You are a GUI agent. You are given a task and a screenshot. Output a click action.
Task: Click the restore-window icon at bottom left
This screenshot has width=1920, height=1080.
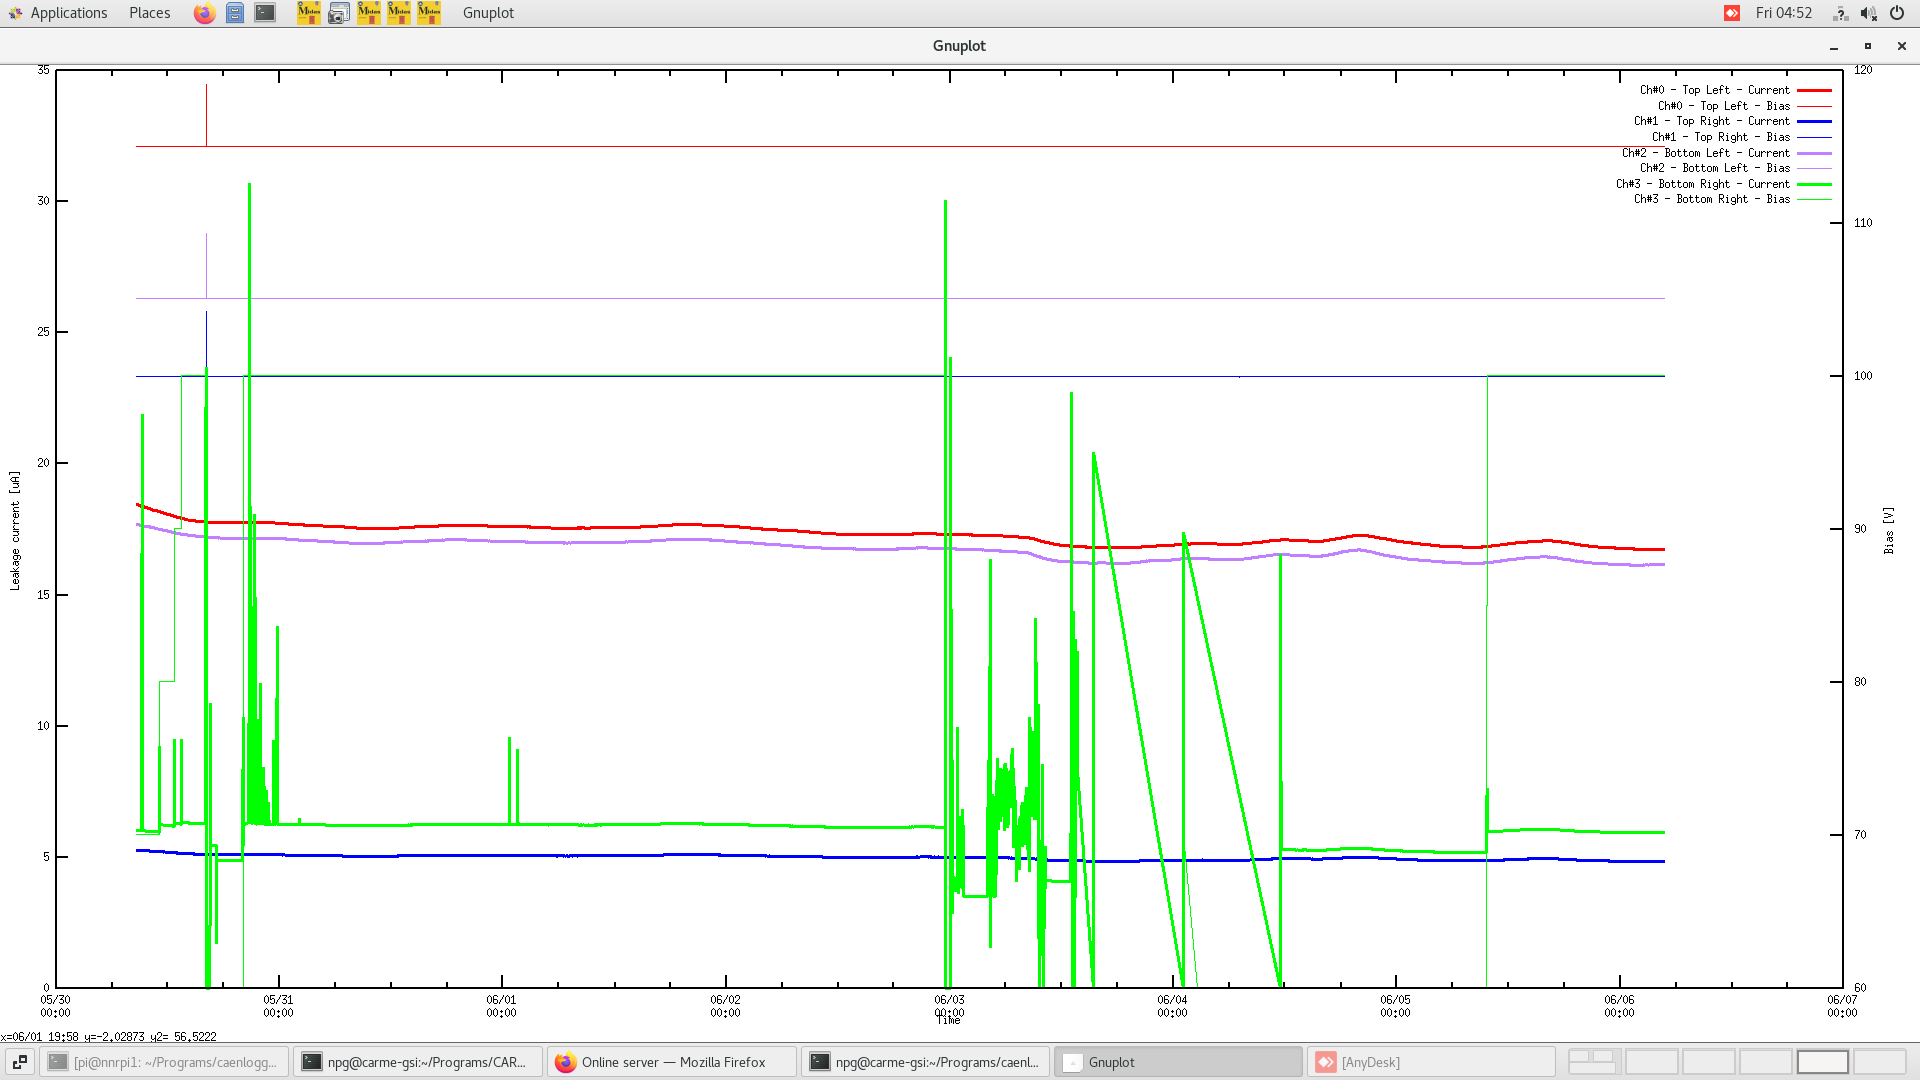tap(20, 1061)
